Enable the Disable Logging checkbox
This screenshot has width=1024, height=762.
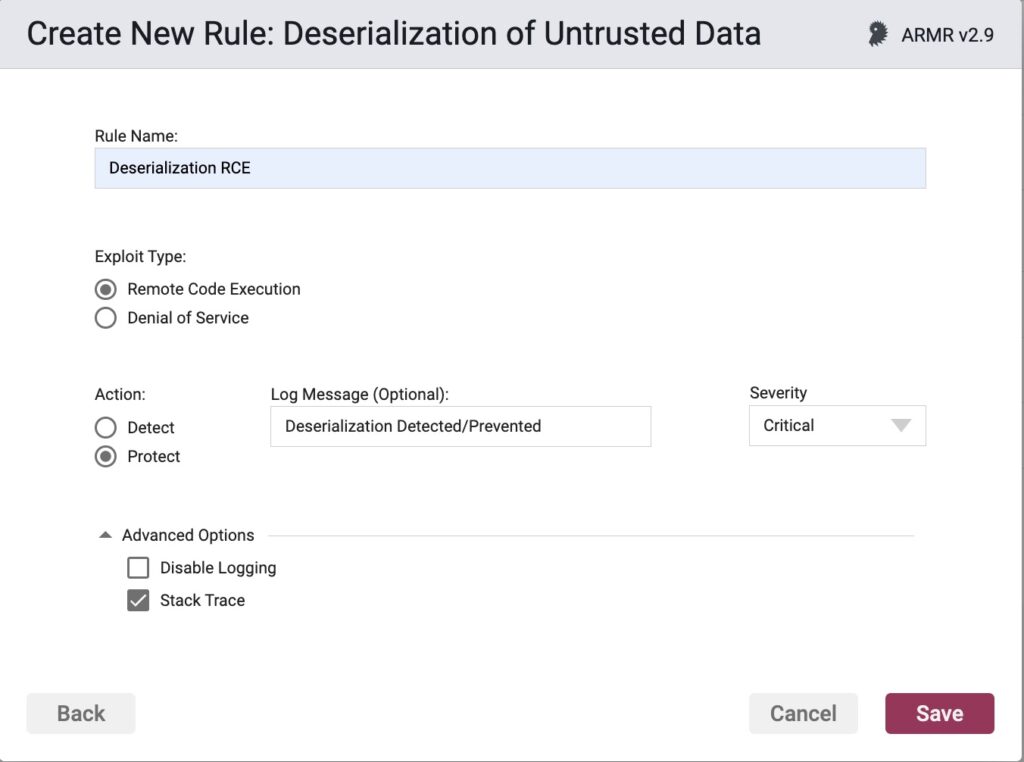point(137,567)
